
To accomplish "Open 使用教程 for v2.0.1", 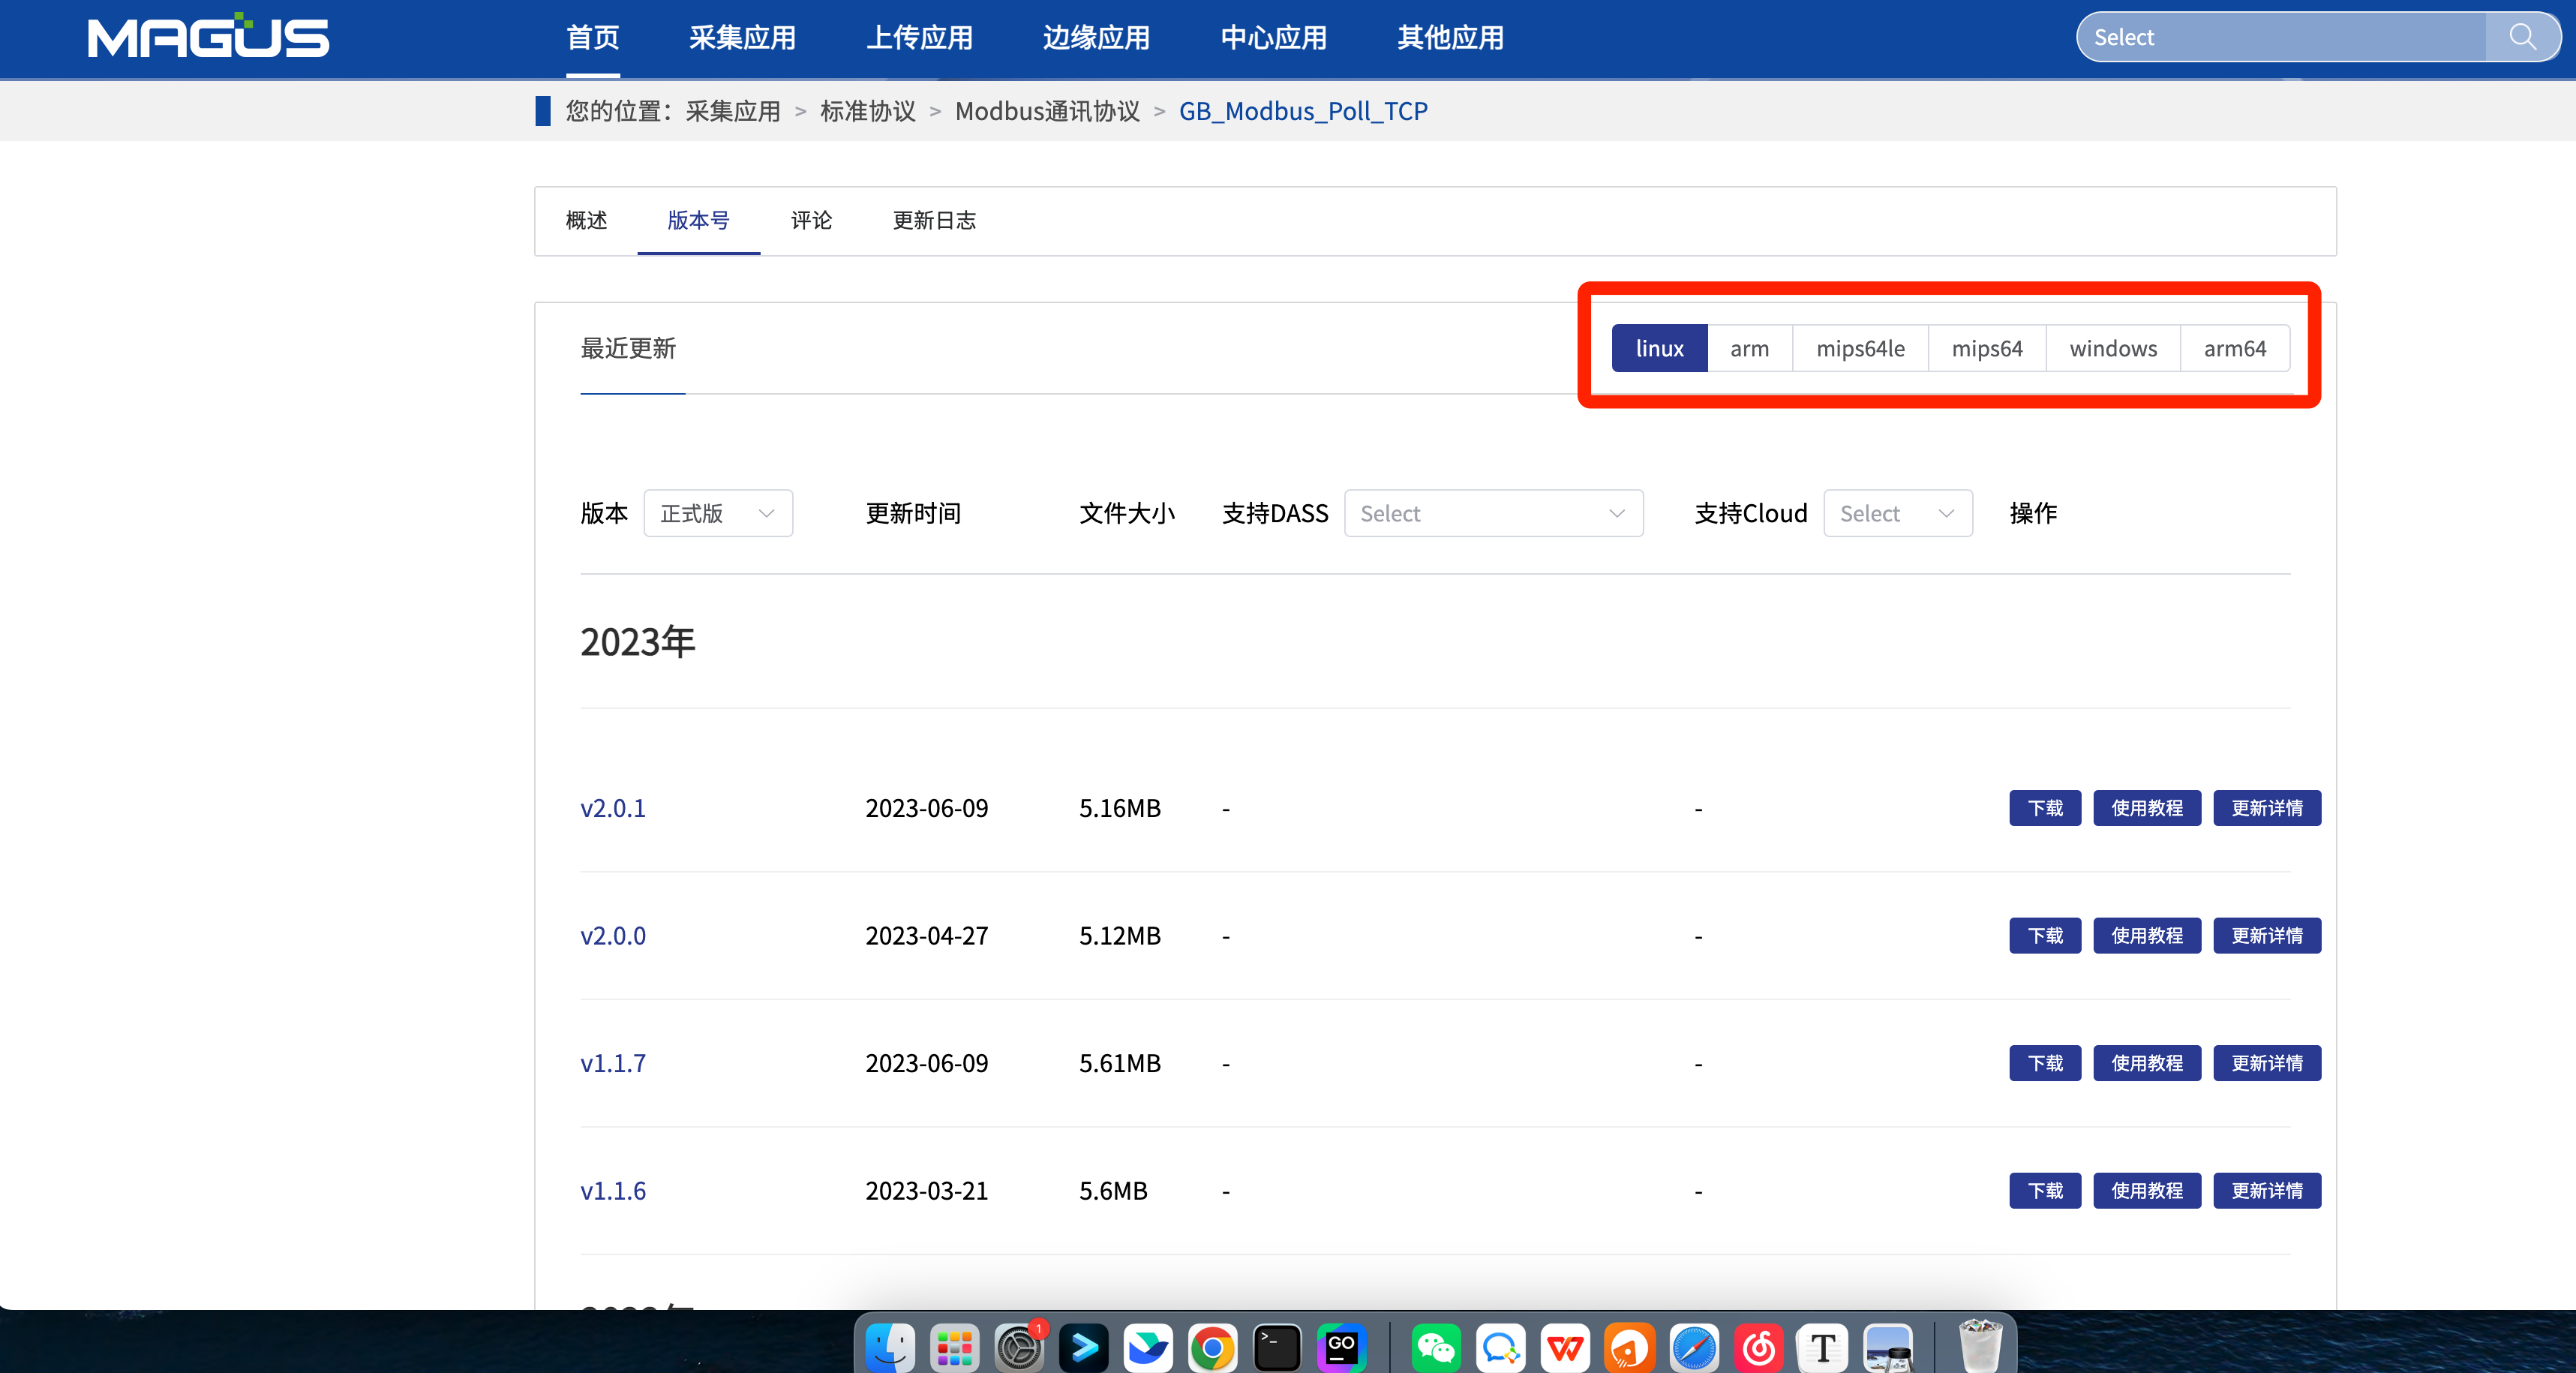I will click(x=2147, y=808).
